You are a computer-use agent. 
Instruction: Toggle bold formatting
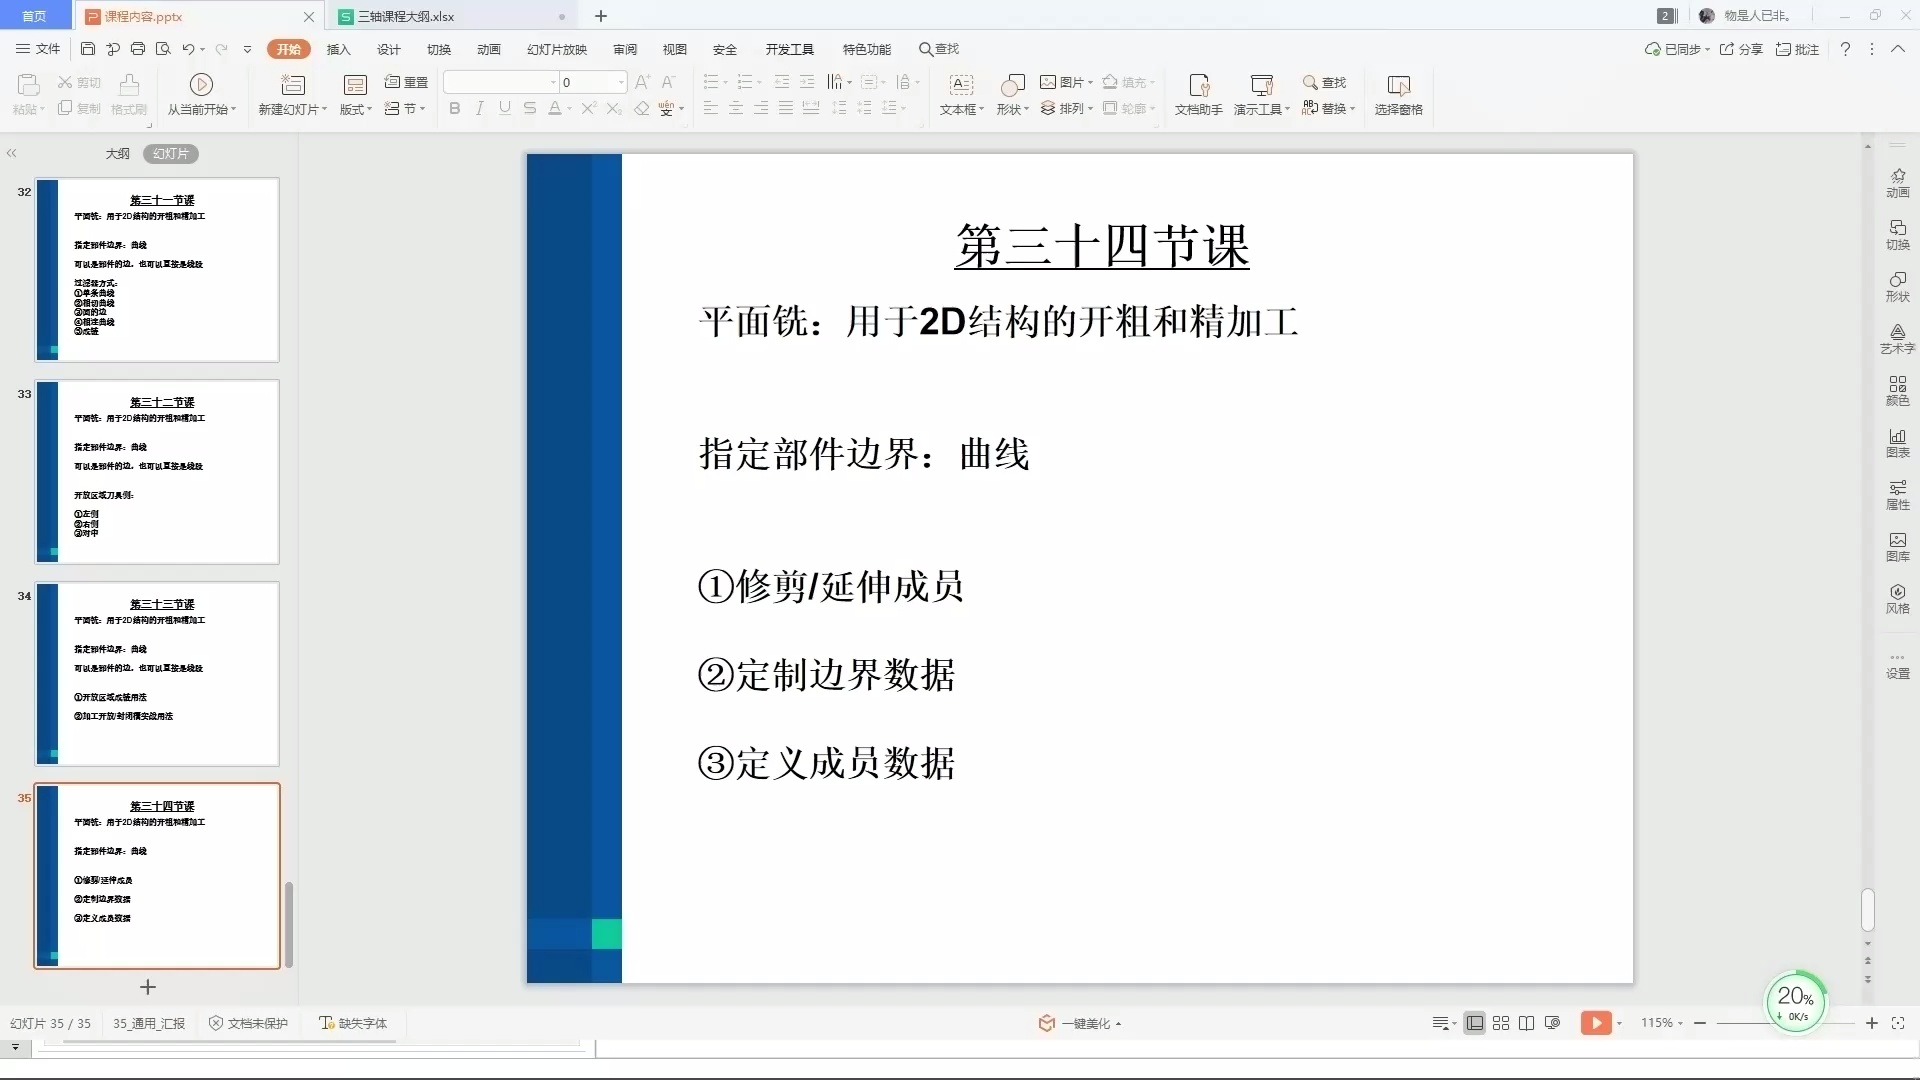tap(455, 109)
